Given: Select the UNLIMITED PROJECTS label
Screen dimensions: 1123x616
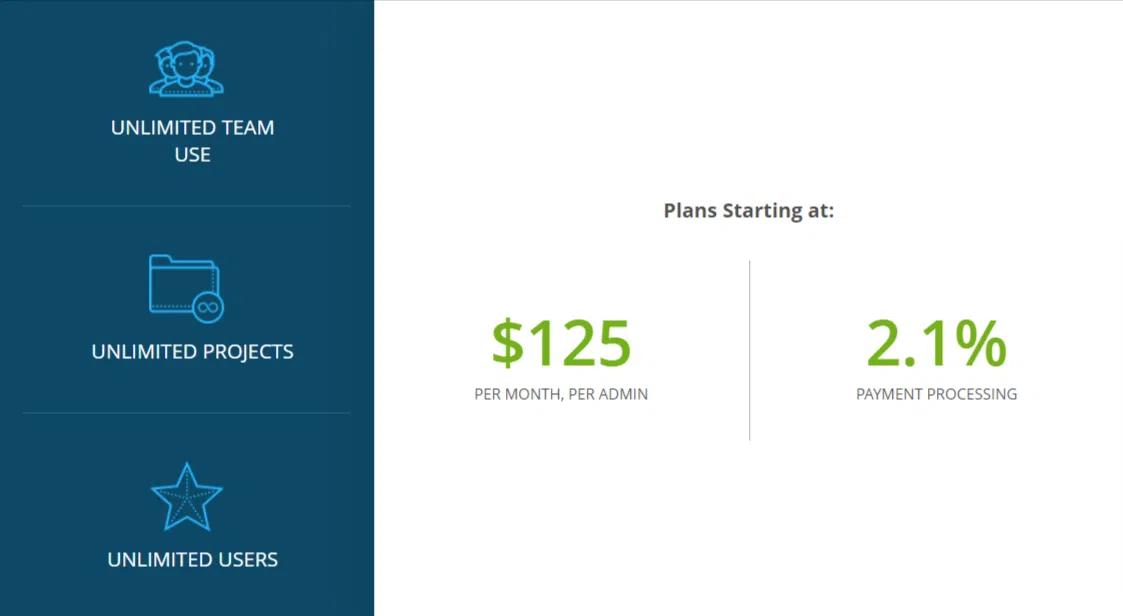Looking at the screenshot, I should (x=192, y=352).
